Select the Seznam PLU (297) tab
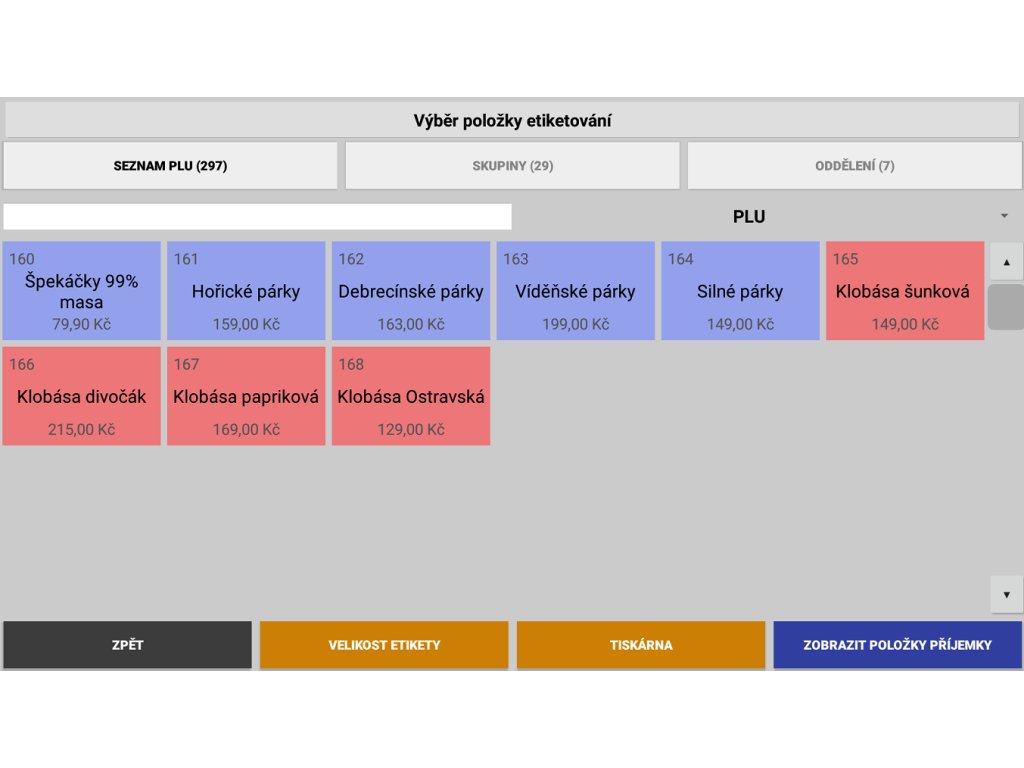Image resolution: width=1024 pixels, height=768 pixels. tap(170, 166)
